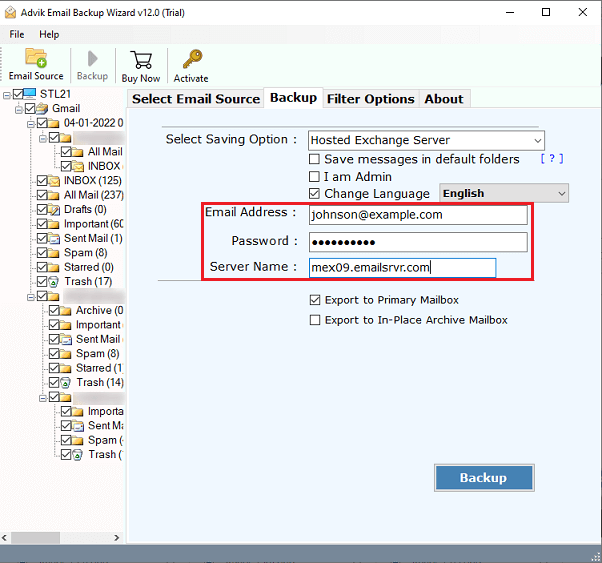Image resolution: width=602 pixels, height=563 pixels.
Task: Select the Importa tree item
Action: 105,411
